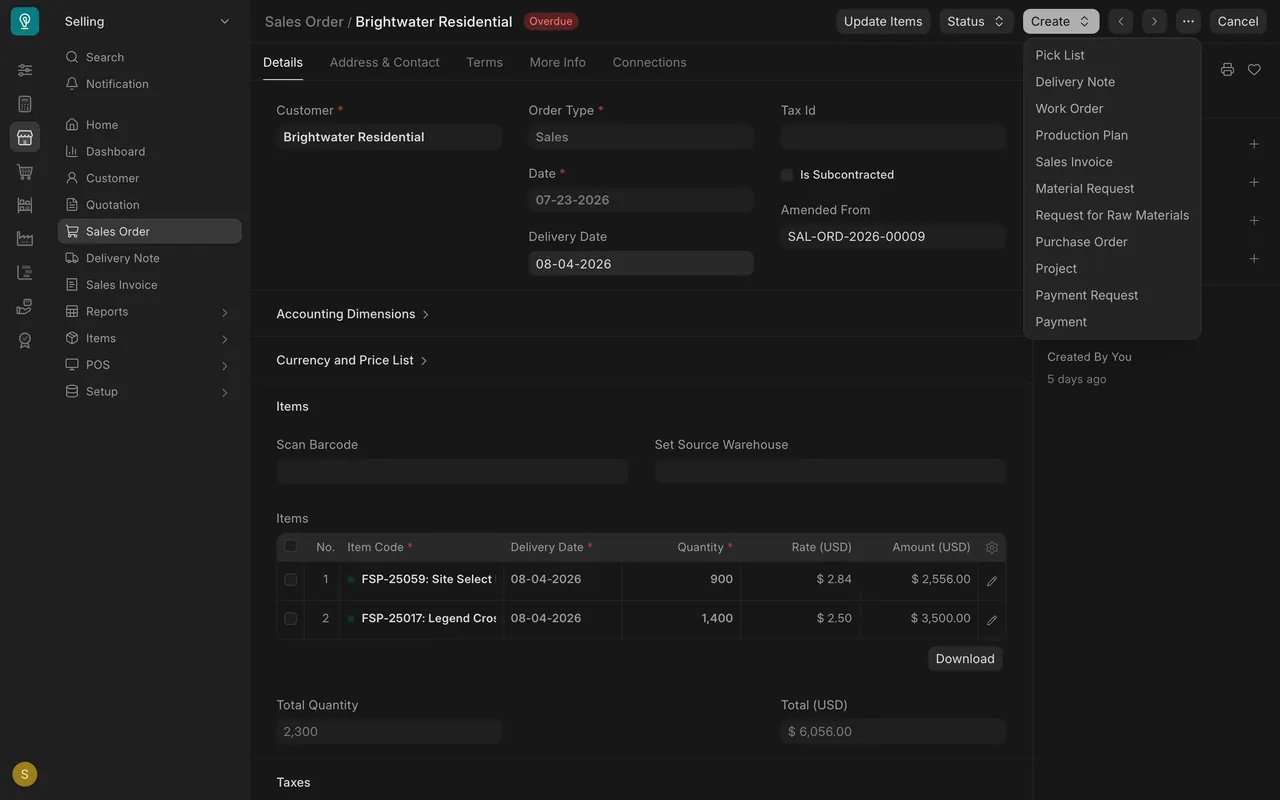The width and height of the screenshot is (1280, 800).
Task: Click the heart like icon
Action: tap(1254, 70)
